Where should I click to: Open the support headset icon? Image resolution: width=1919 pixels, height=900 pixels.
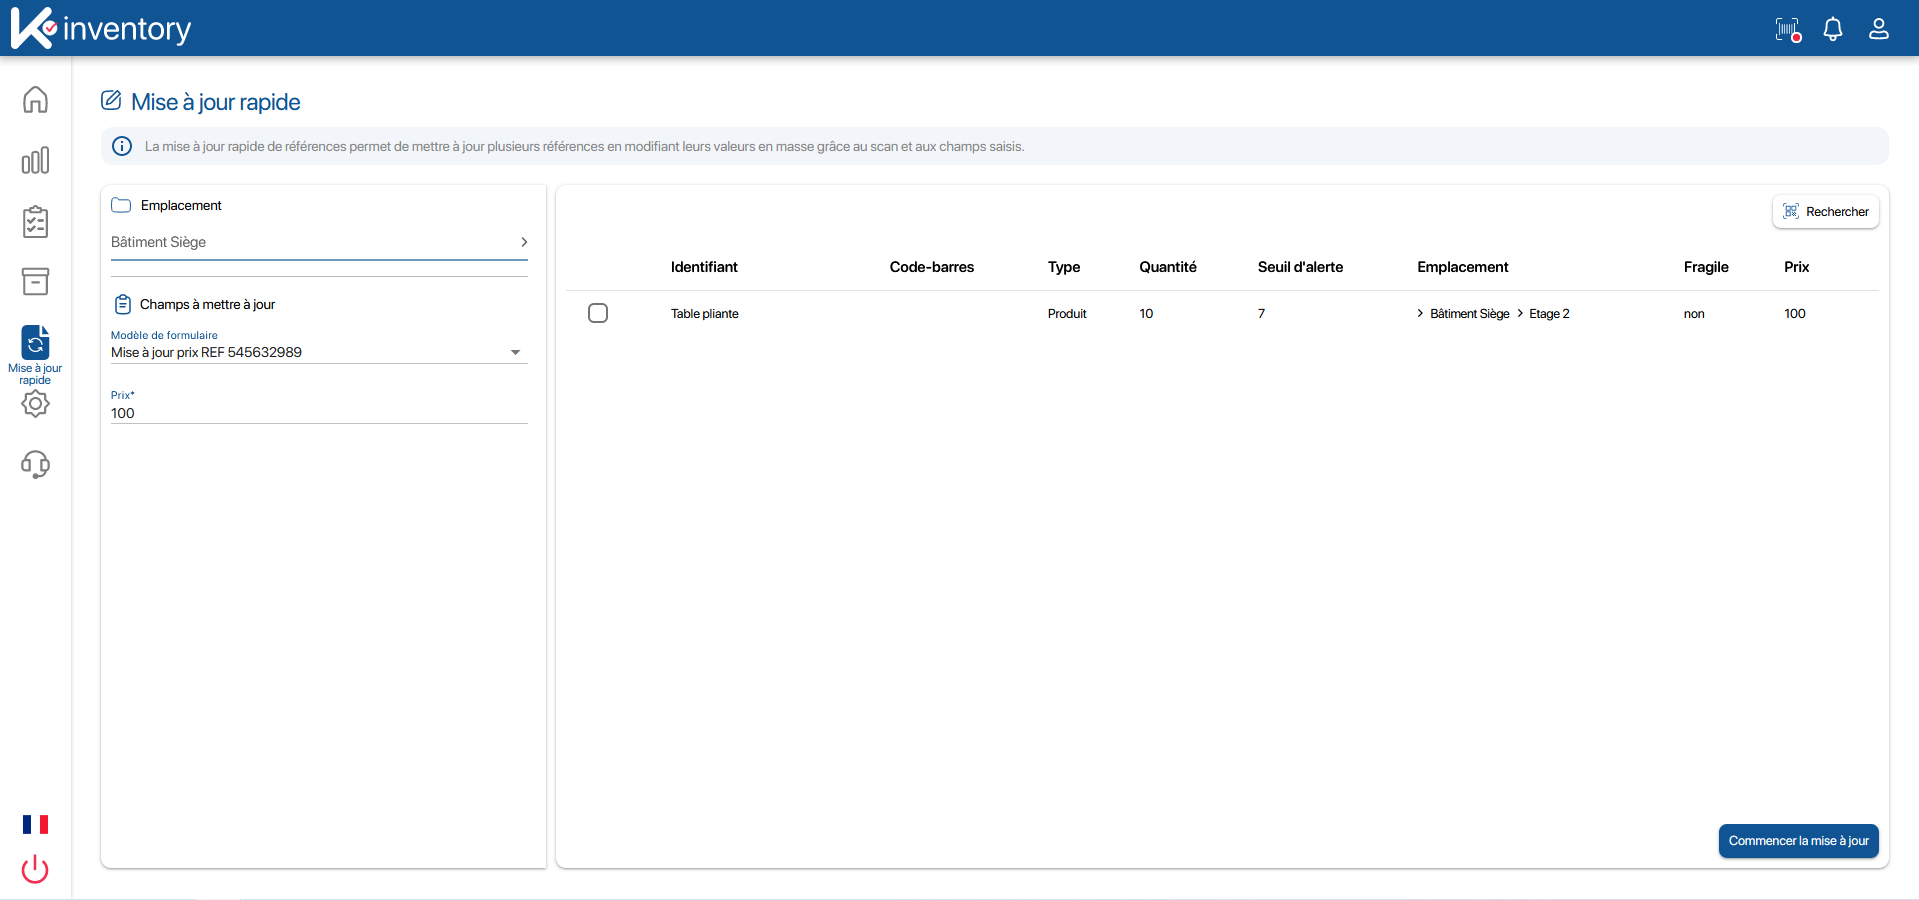35,464
